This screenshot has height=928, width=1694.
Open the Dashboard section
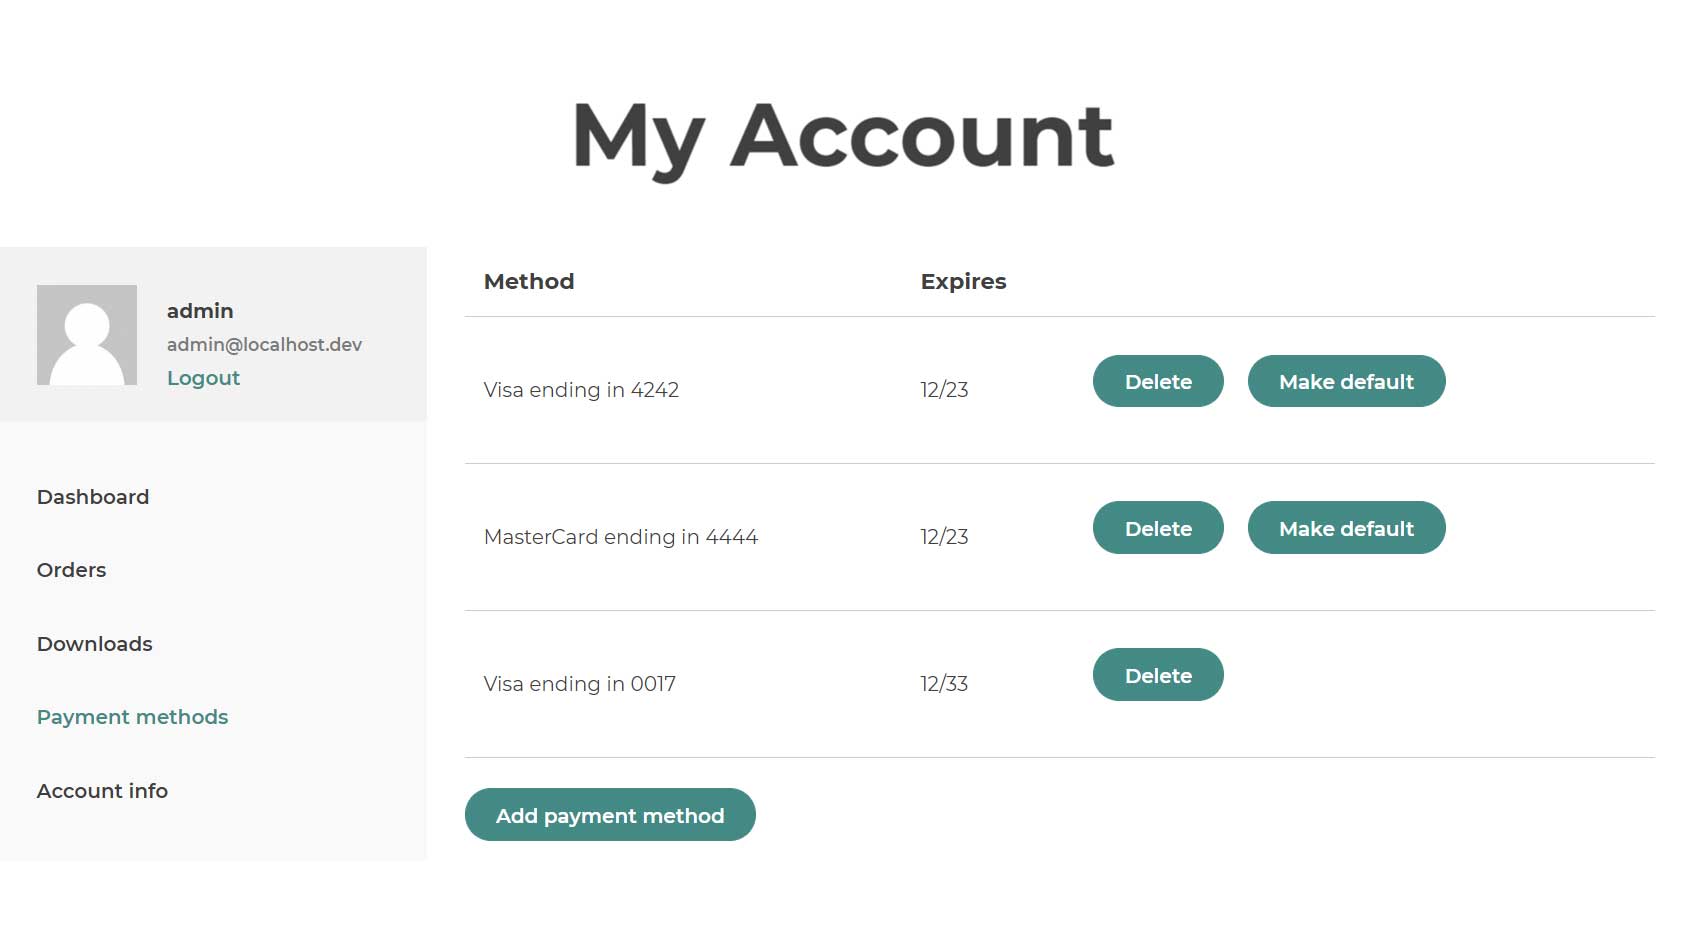click(x=93, y=497)
